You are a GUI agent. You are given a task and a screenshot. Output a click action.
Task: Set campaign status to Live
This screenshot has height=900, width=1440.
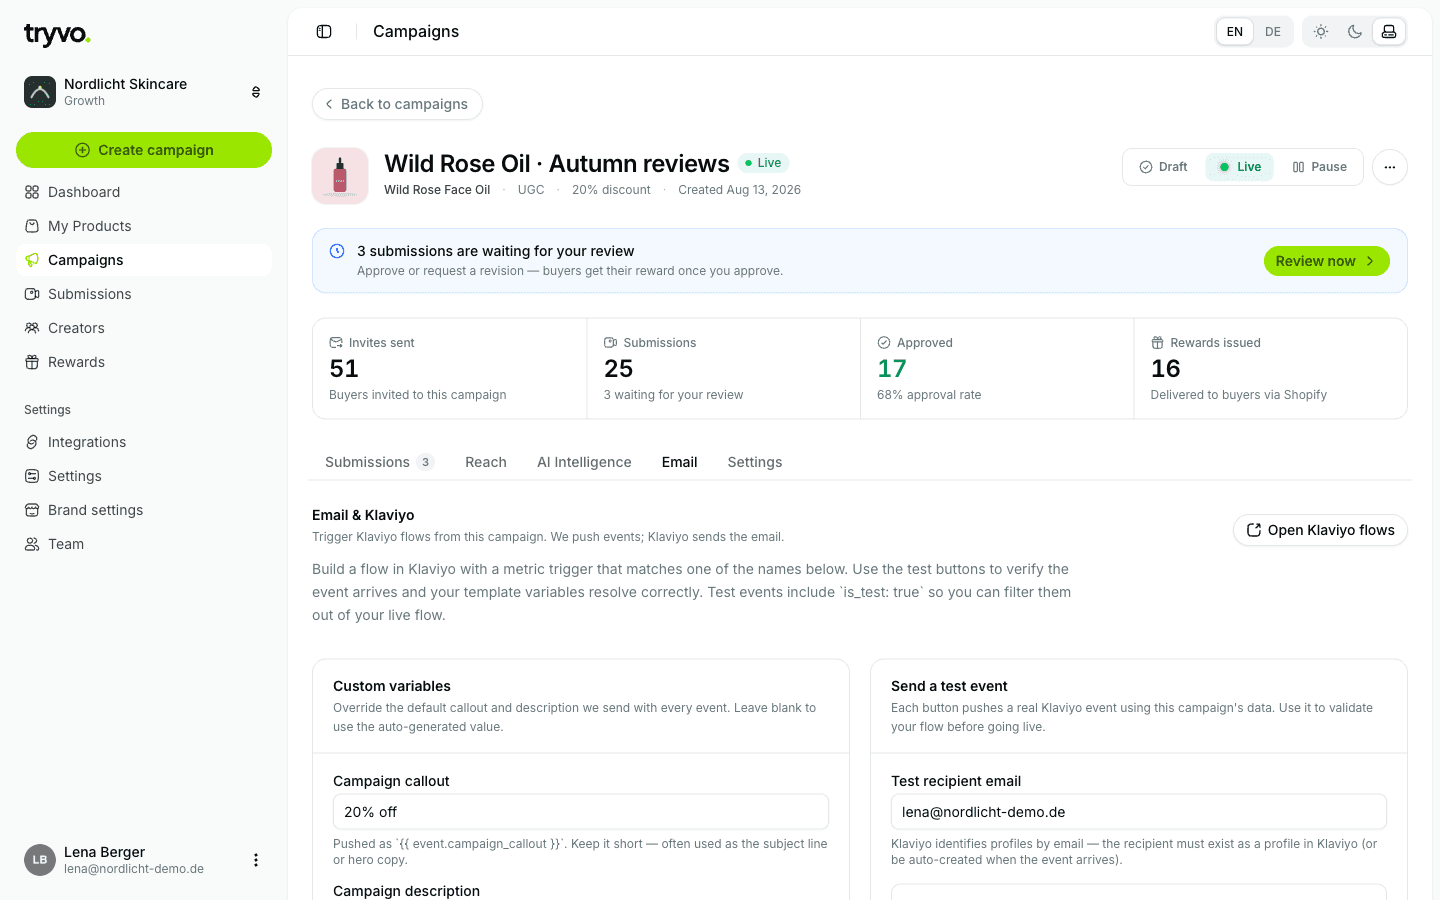click(x=1239, y=167)
